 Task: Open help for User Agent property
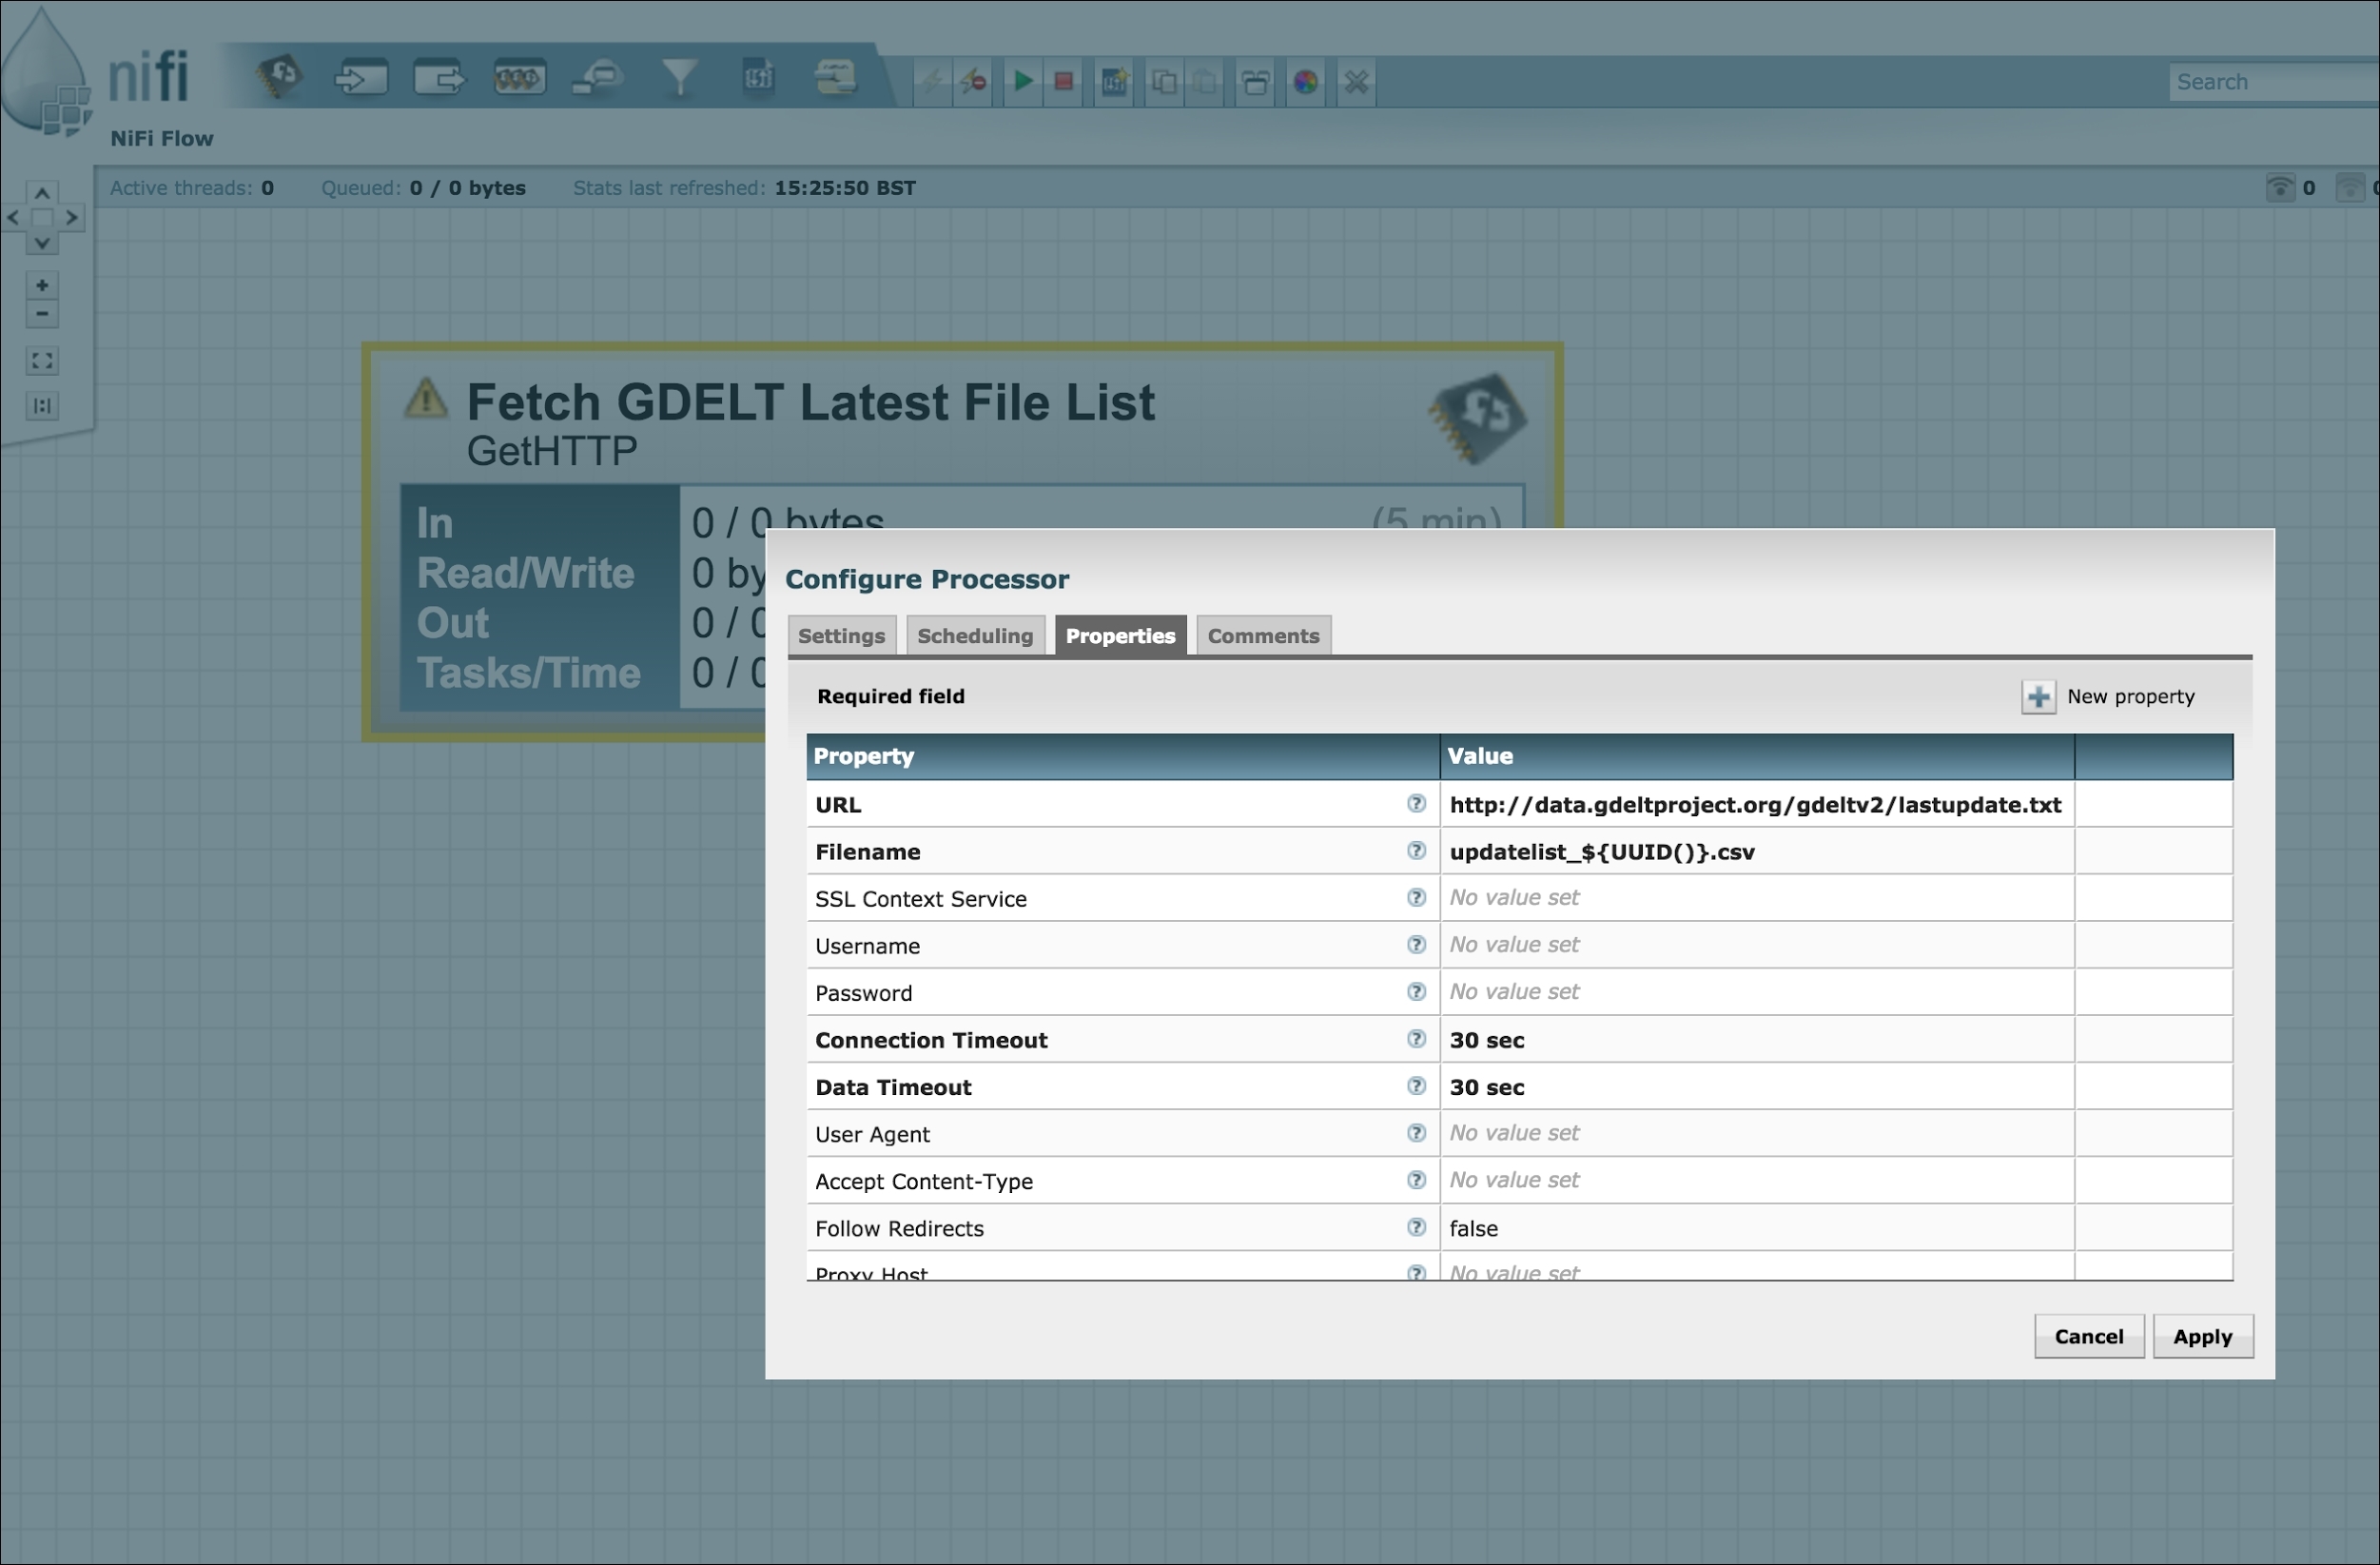tap(1416, 1133)
